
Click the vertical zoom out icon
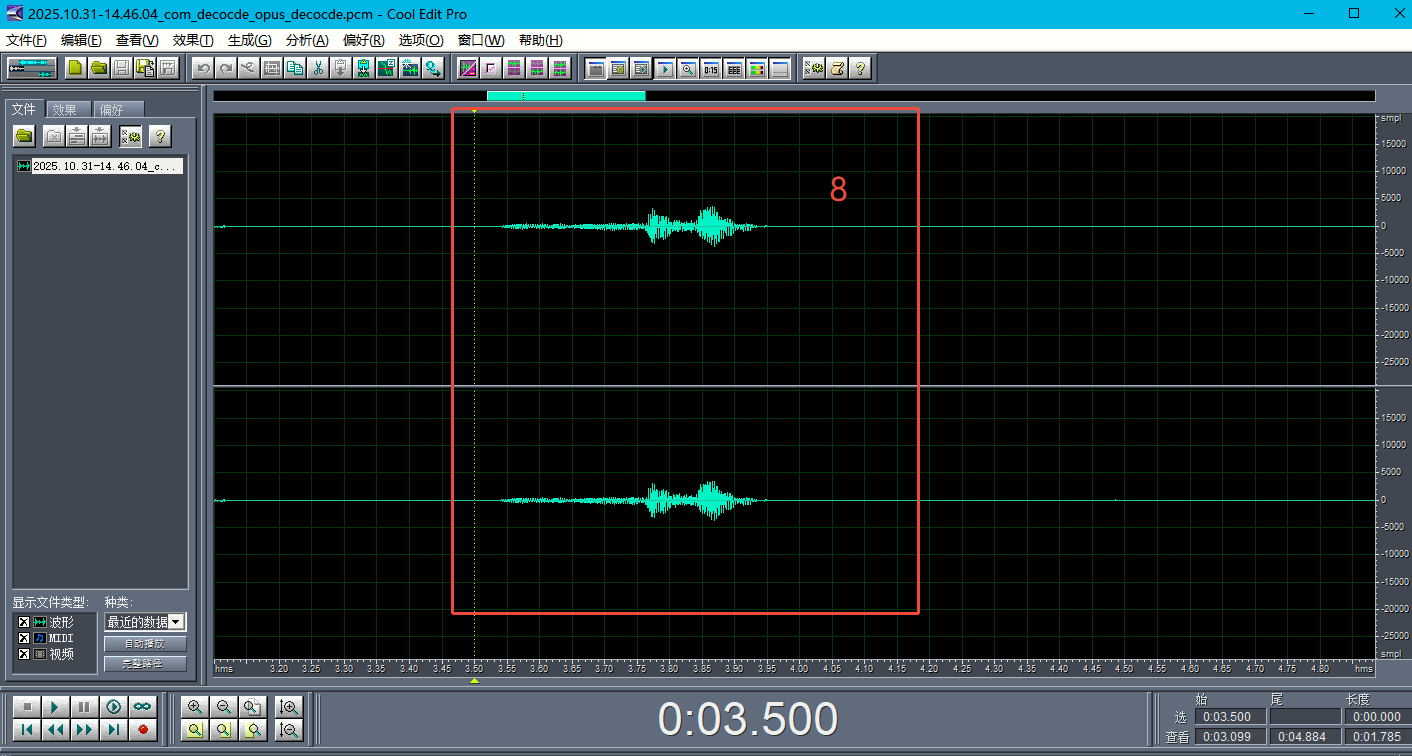[290, 730]
